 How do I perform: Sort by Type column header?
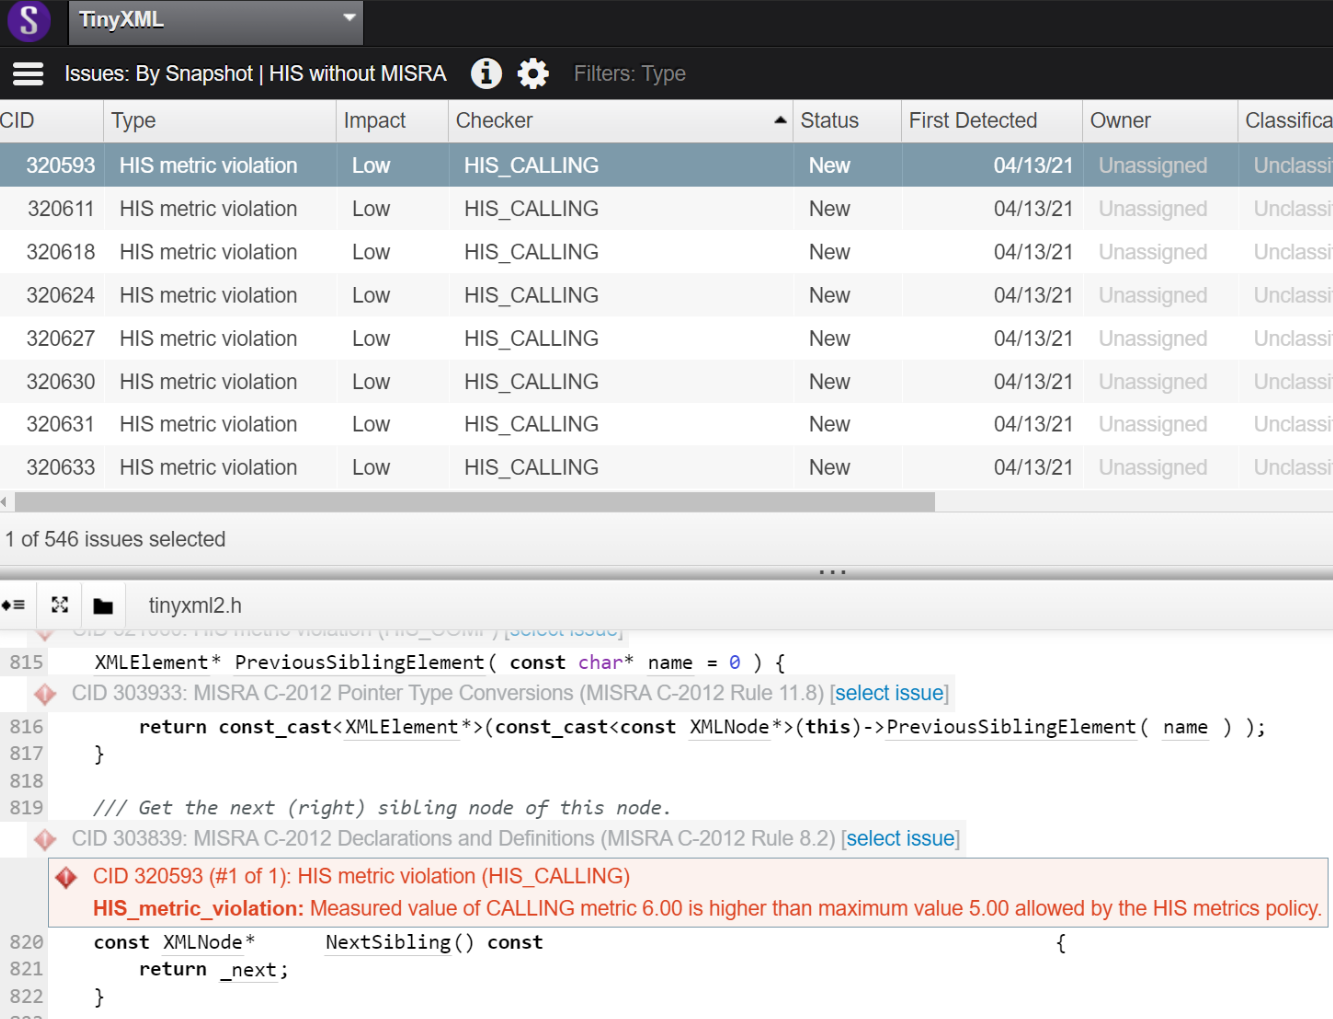pyautogui.click(x=219, y=121)
